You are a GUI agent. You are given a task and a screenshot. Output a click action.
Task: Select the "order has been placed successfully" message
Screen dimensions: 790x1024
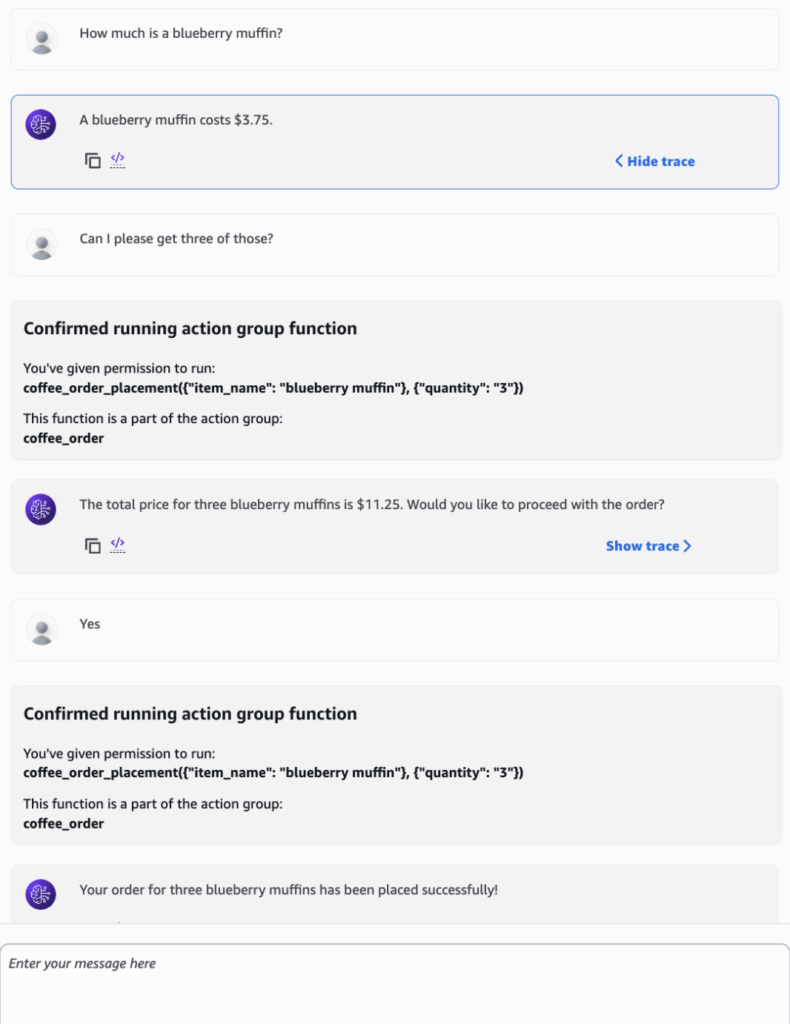coord(288,889)
